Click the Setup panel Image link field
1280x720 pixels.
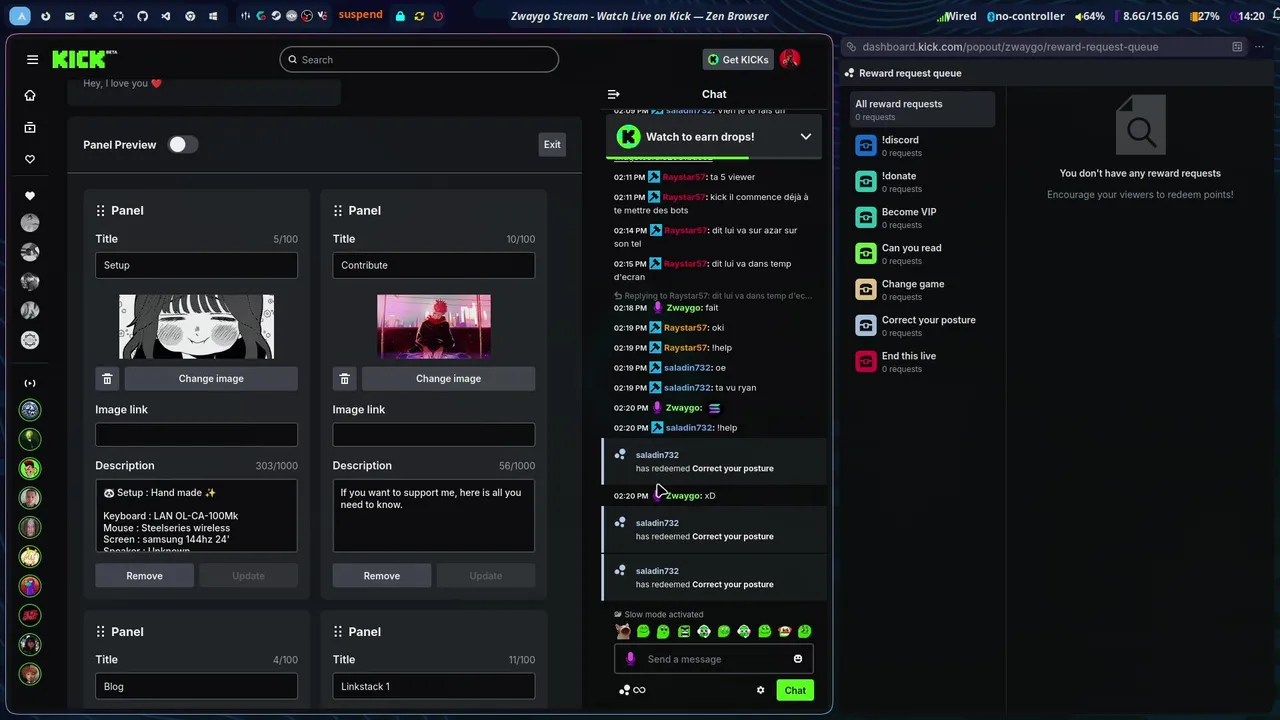pos(196,434)
